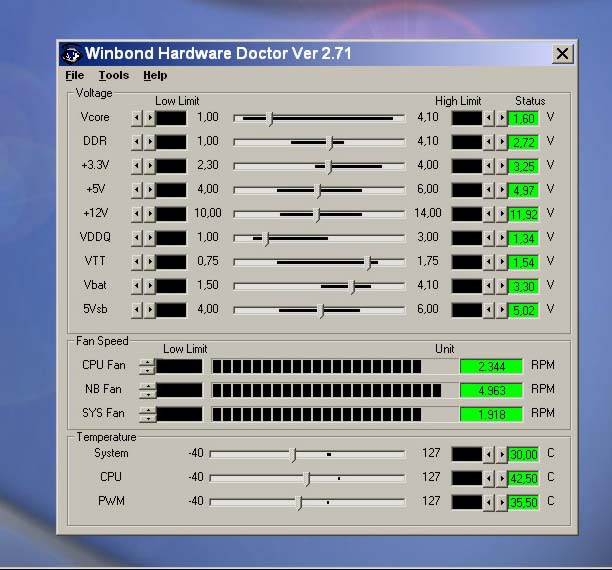The image size is (612, 570).
Task: Decrease DDR high limit with left arrow
Action: (488, 142)
